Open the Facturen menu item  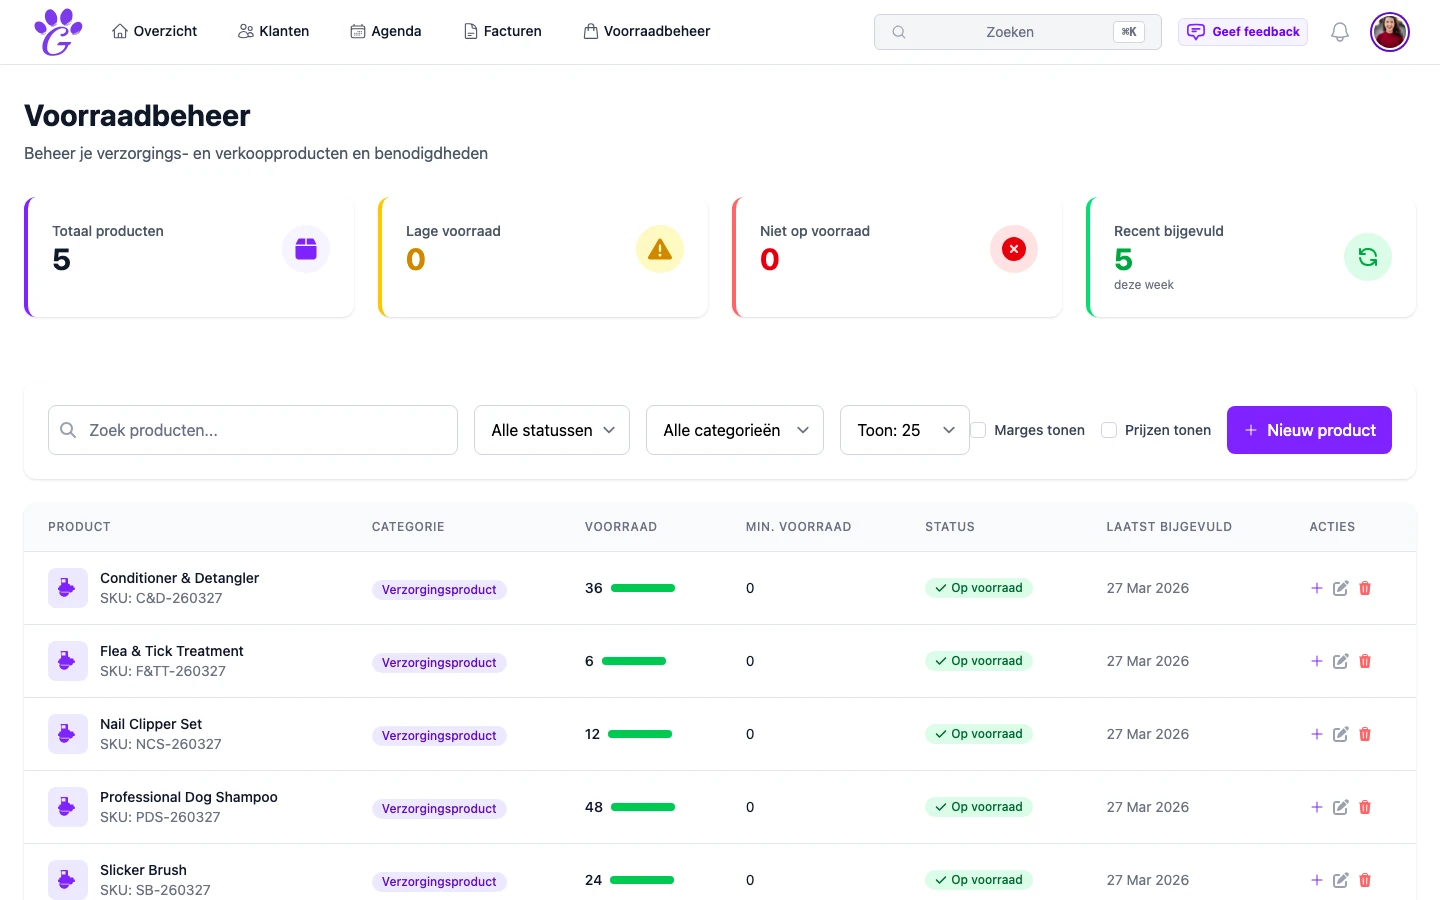click(503, 31)
